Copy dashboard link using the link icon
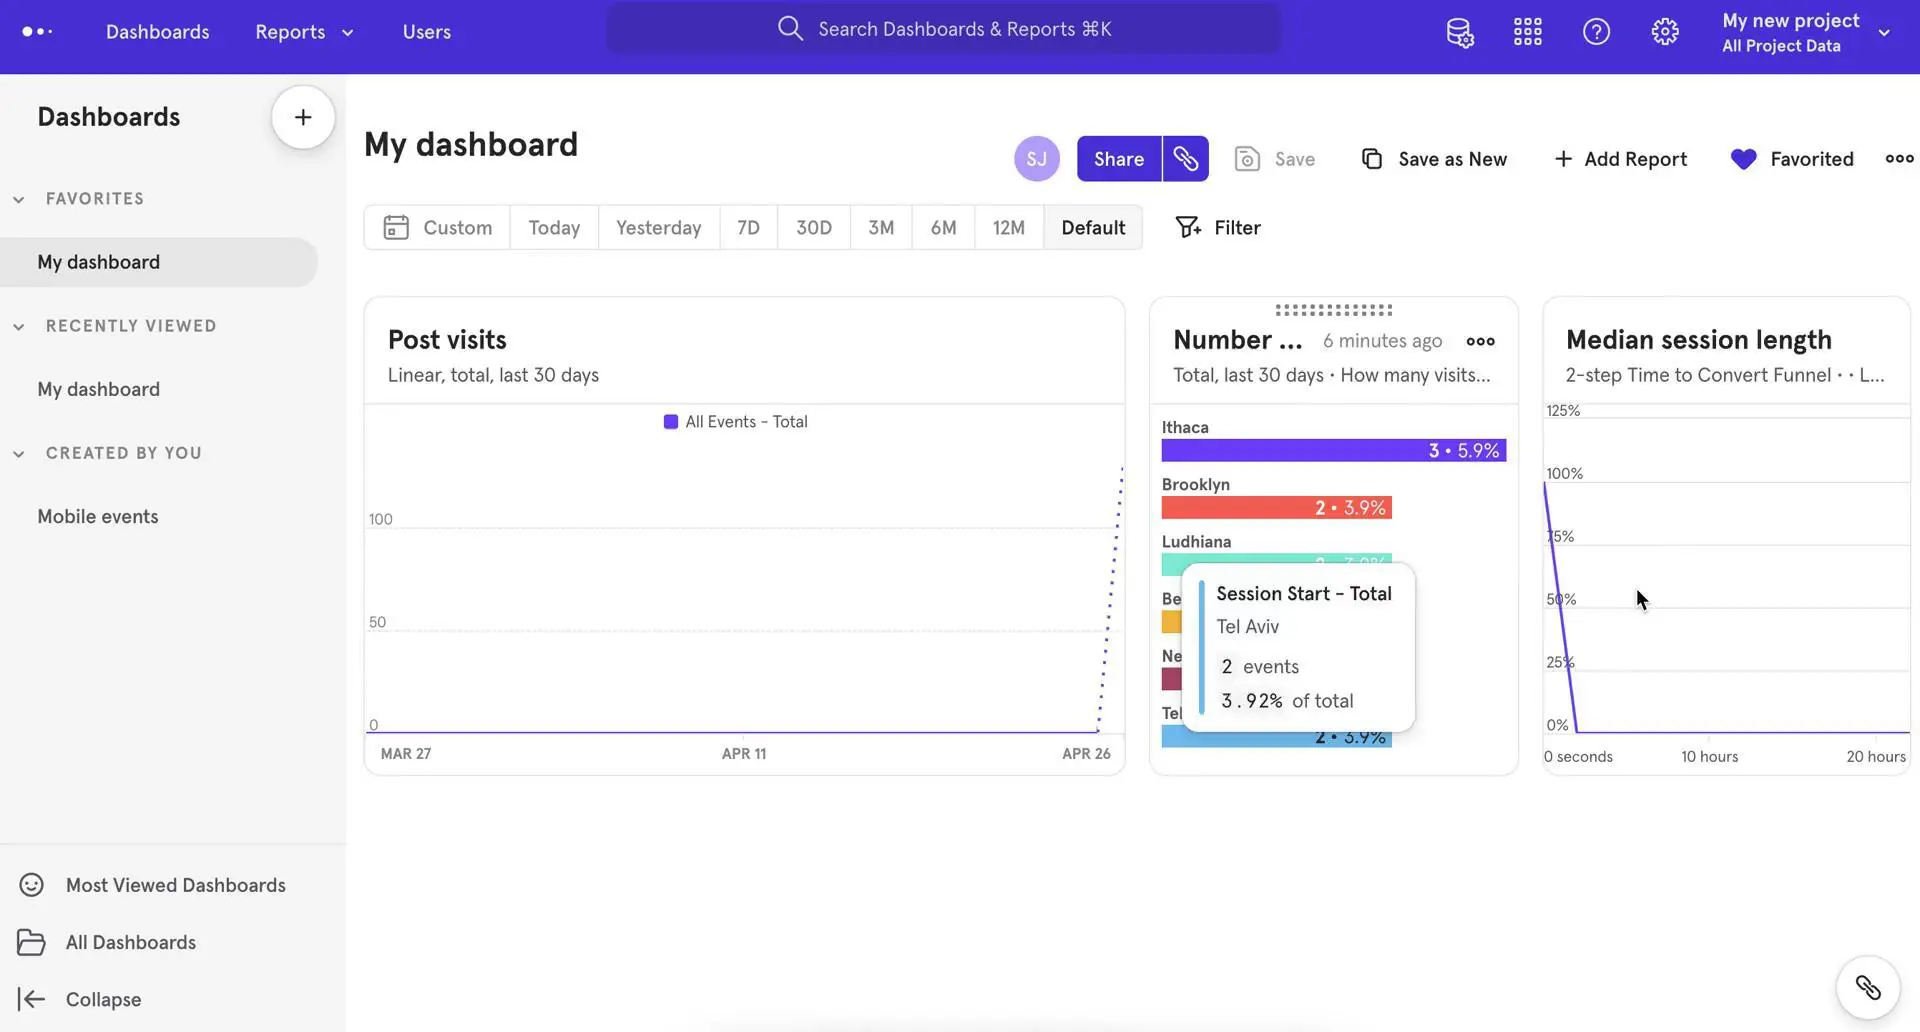Screen dimensions: 1920x1032 pos(1186,158)
